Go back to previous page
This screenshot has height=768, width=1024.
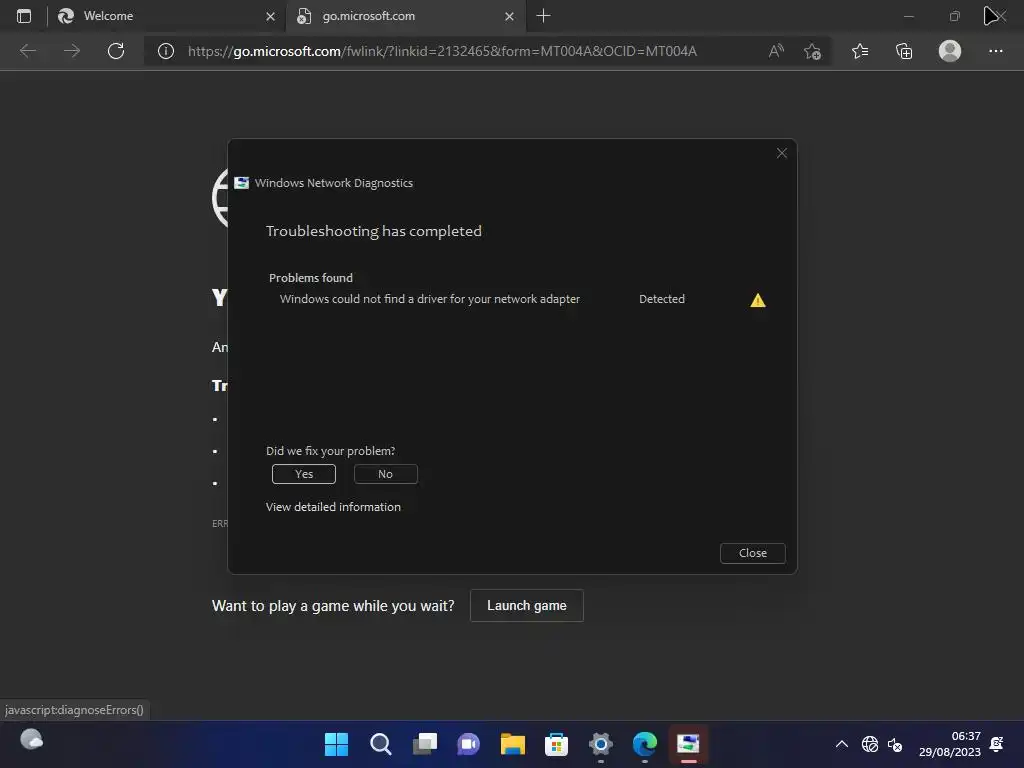(27, 51)
